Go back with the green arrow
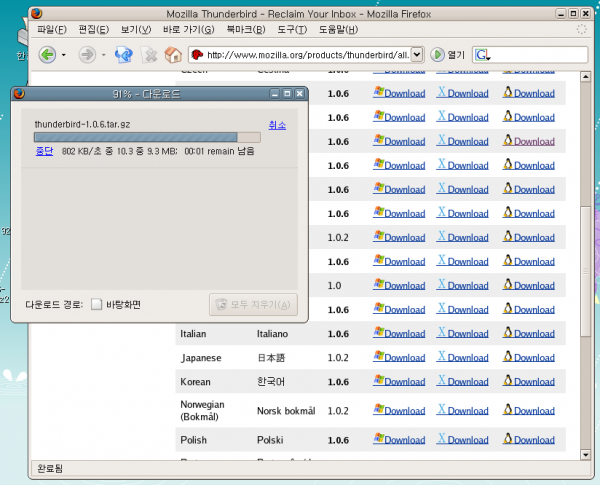This screenshot has height=485, width=600. 47,55
